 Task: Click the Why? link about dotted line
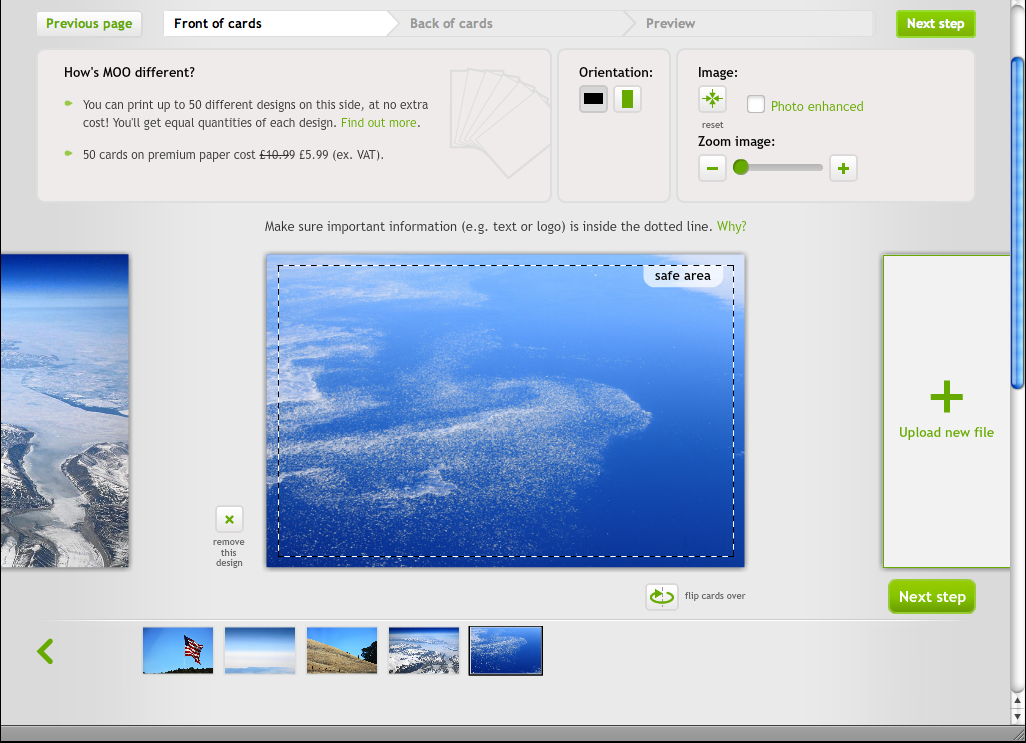(731, 226)
